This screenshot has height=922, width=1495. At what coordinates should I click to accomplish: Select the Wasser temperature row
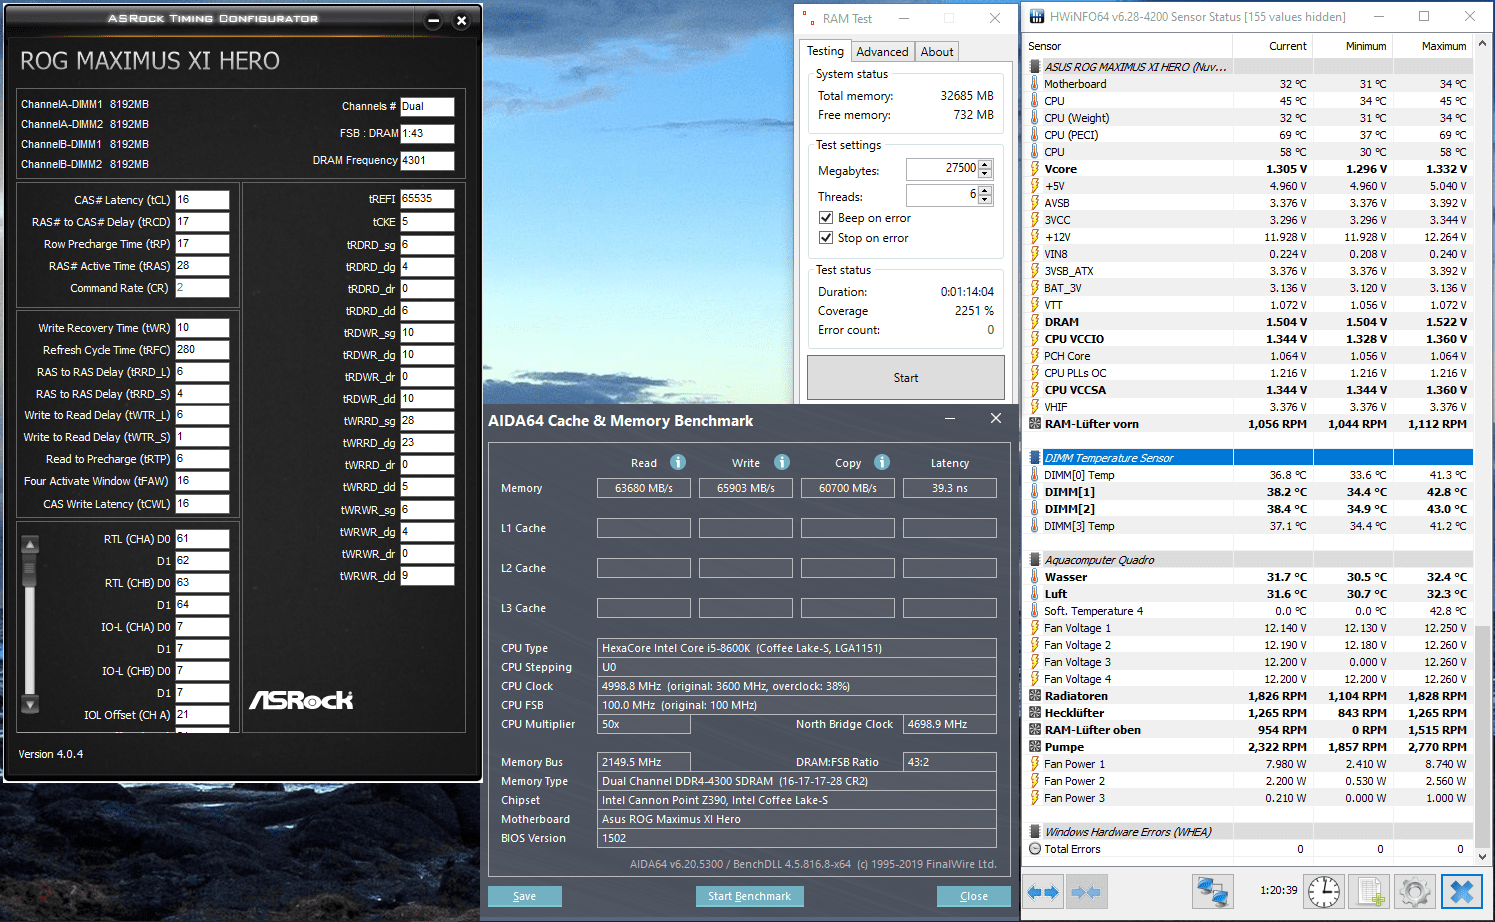1249,577
